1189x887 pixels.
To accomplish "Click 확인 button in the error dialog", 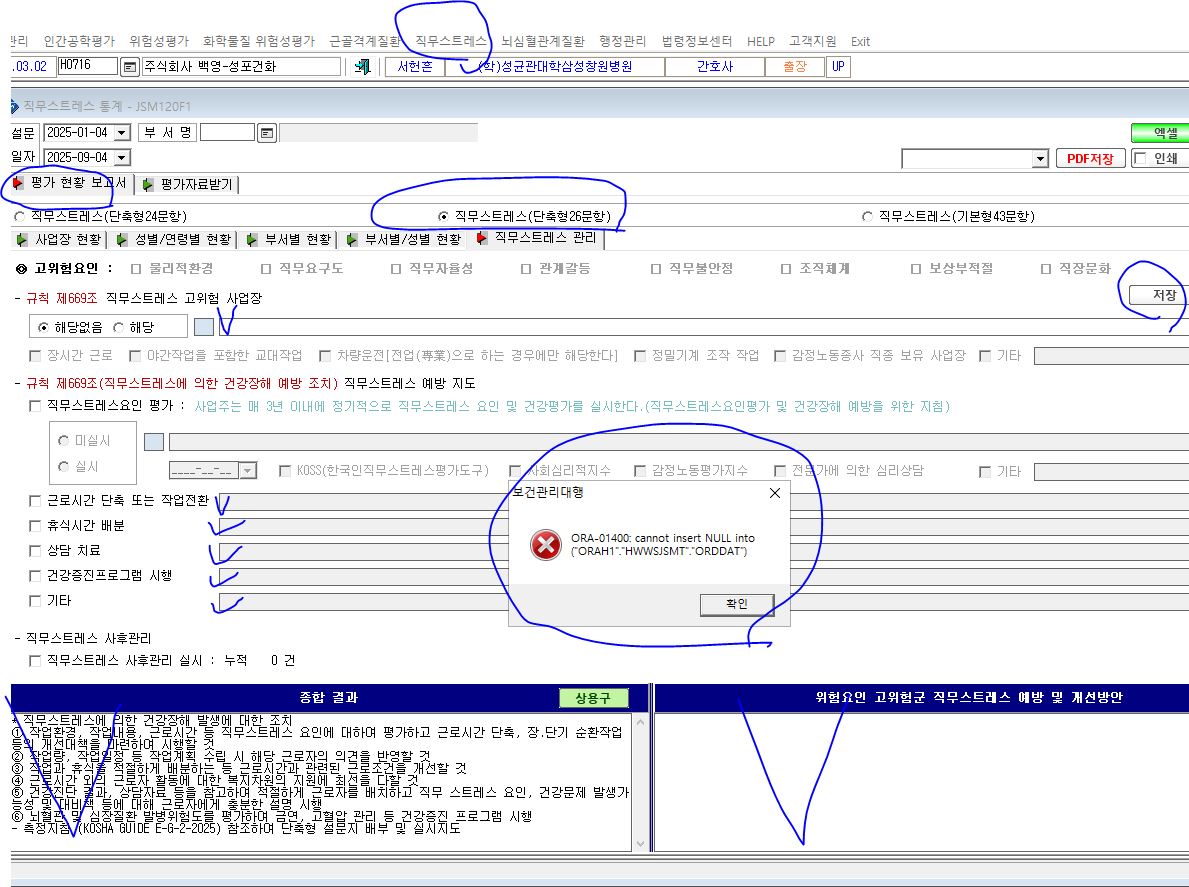I will point(737,604).
